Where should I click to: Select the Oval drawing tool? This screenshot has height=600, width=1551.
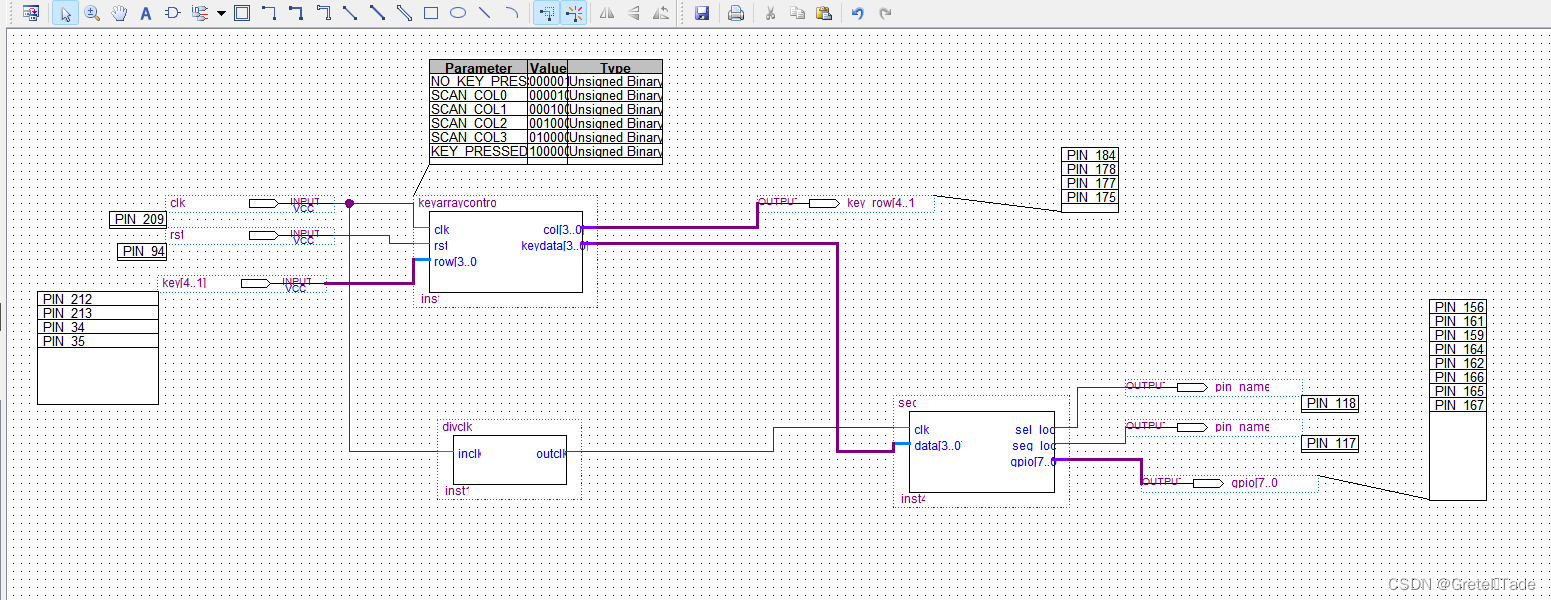coord(458,13)
